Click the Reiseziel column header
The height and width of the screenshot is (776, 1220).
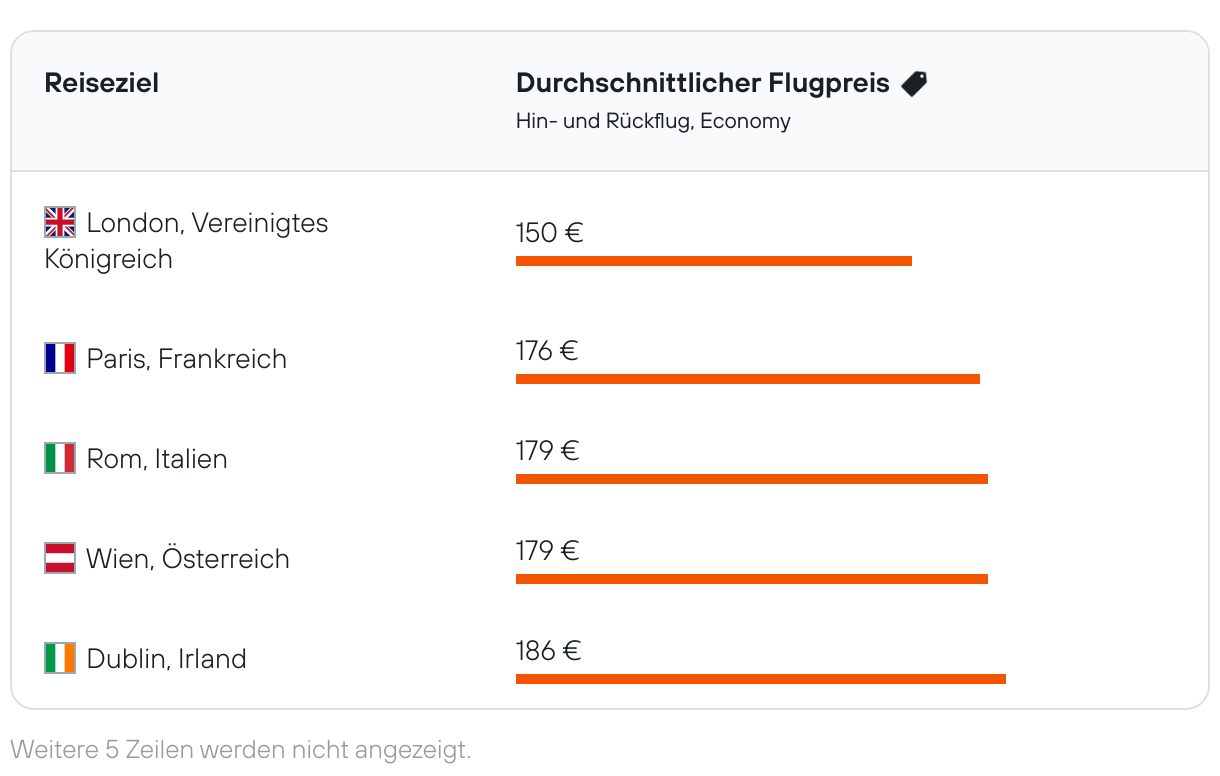[102, 83]
